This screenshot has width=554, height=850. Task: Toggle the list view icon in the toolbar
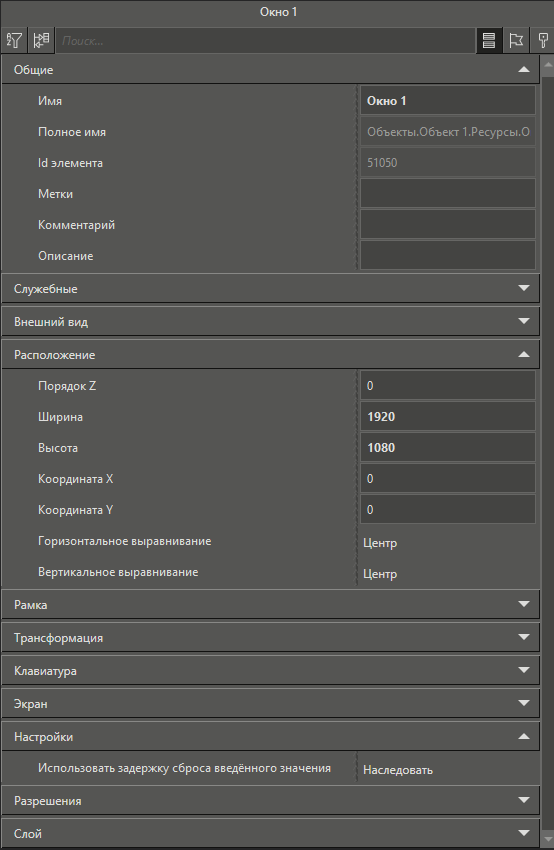coord(489,41)
